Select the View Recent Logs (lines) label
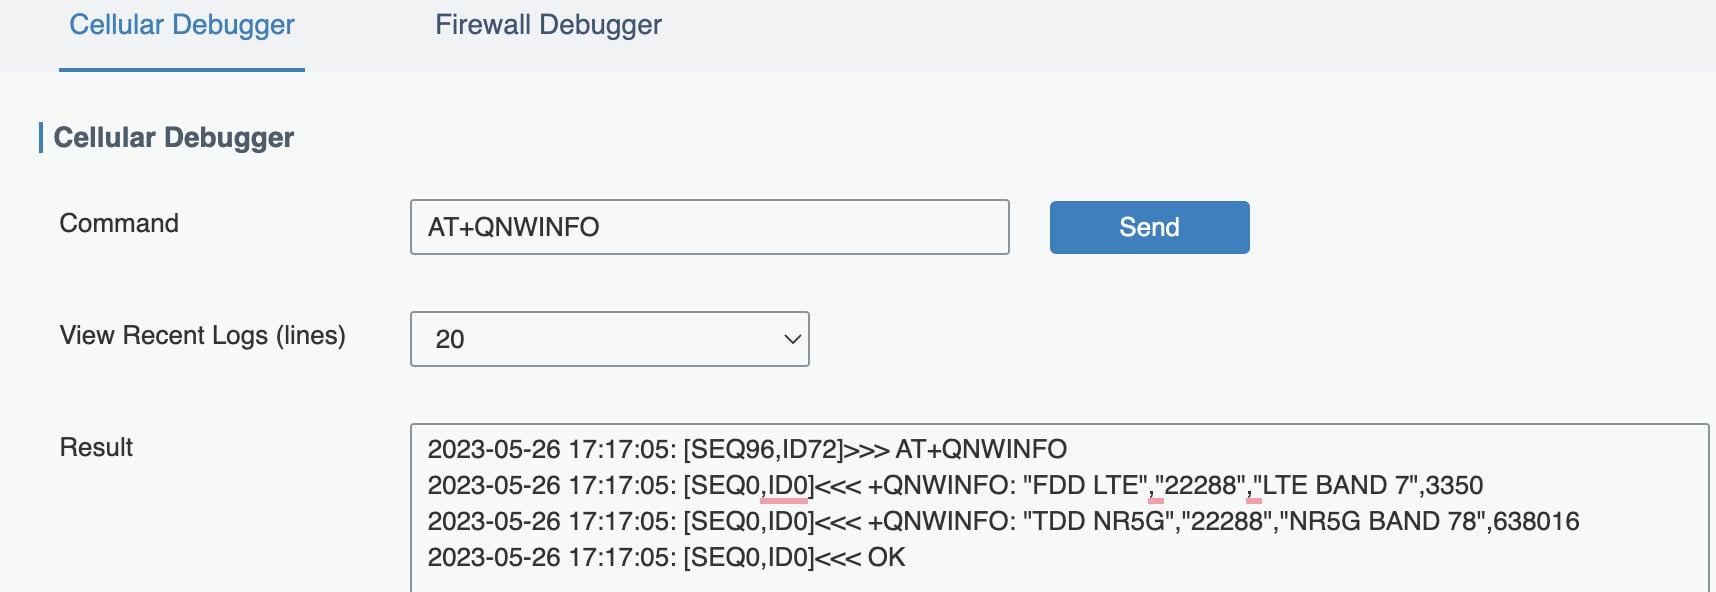Screen dimensions: 1716x592 [202, 335]
